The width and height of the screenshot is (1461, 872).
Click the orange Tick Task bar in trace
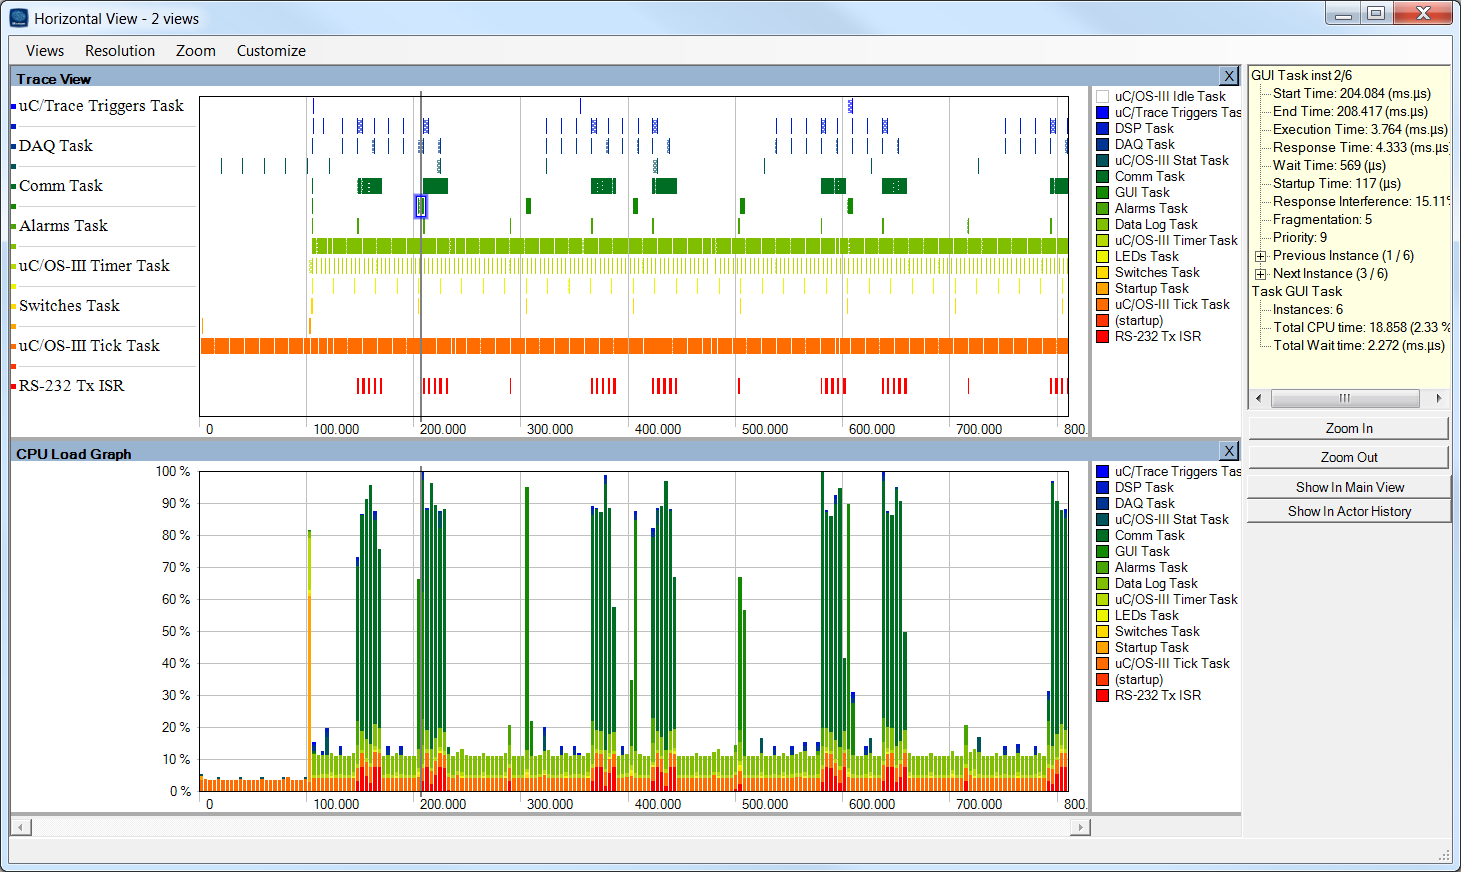pyautogui.click(x=634, y=346)
